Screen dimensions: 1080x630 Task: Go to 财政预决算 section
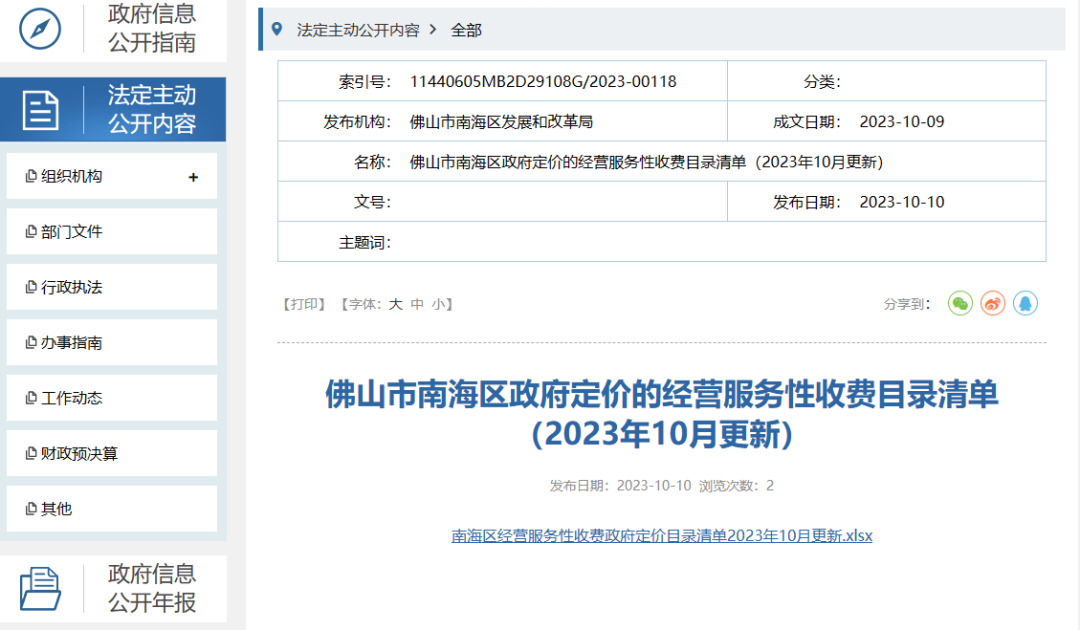tap(79, 454)
